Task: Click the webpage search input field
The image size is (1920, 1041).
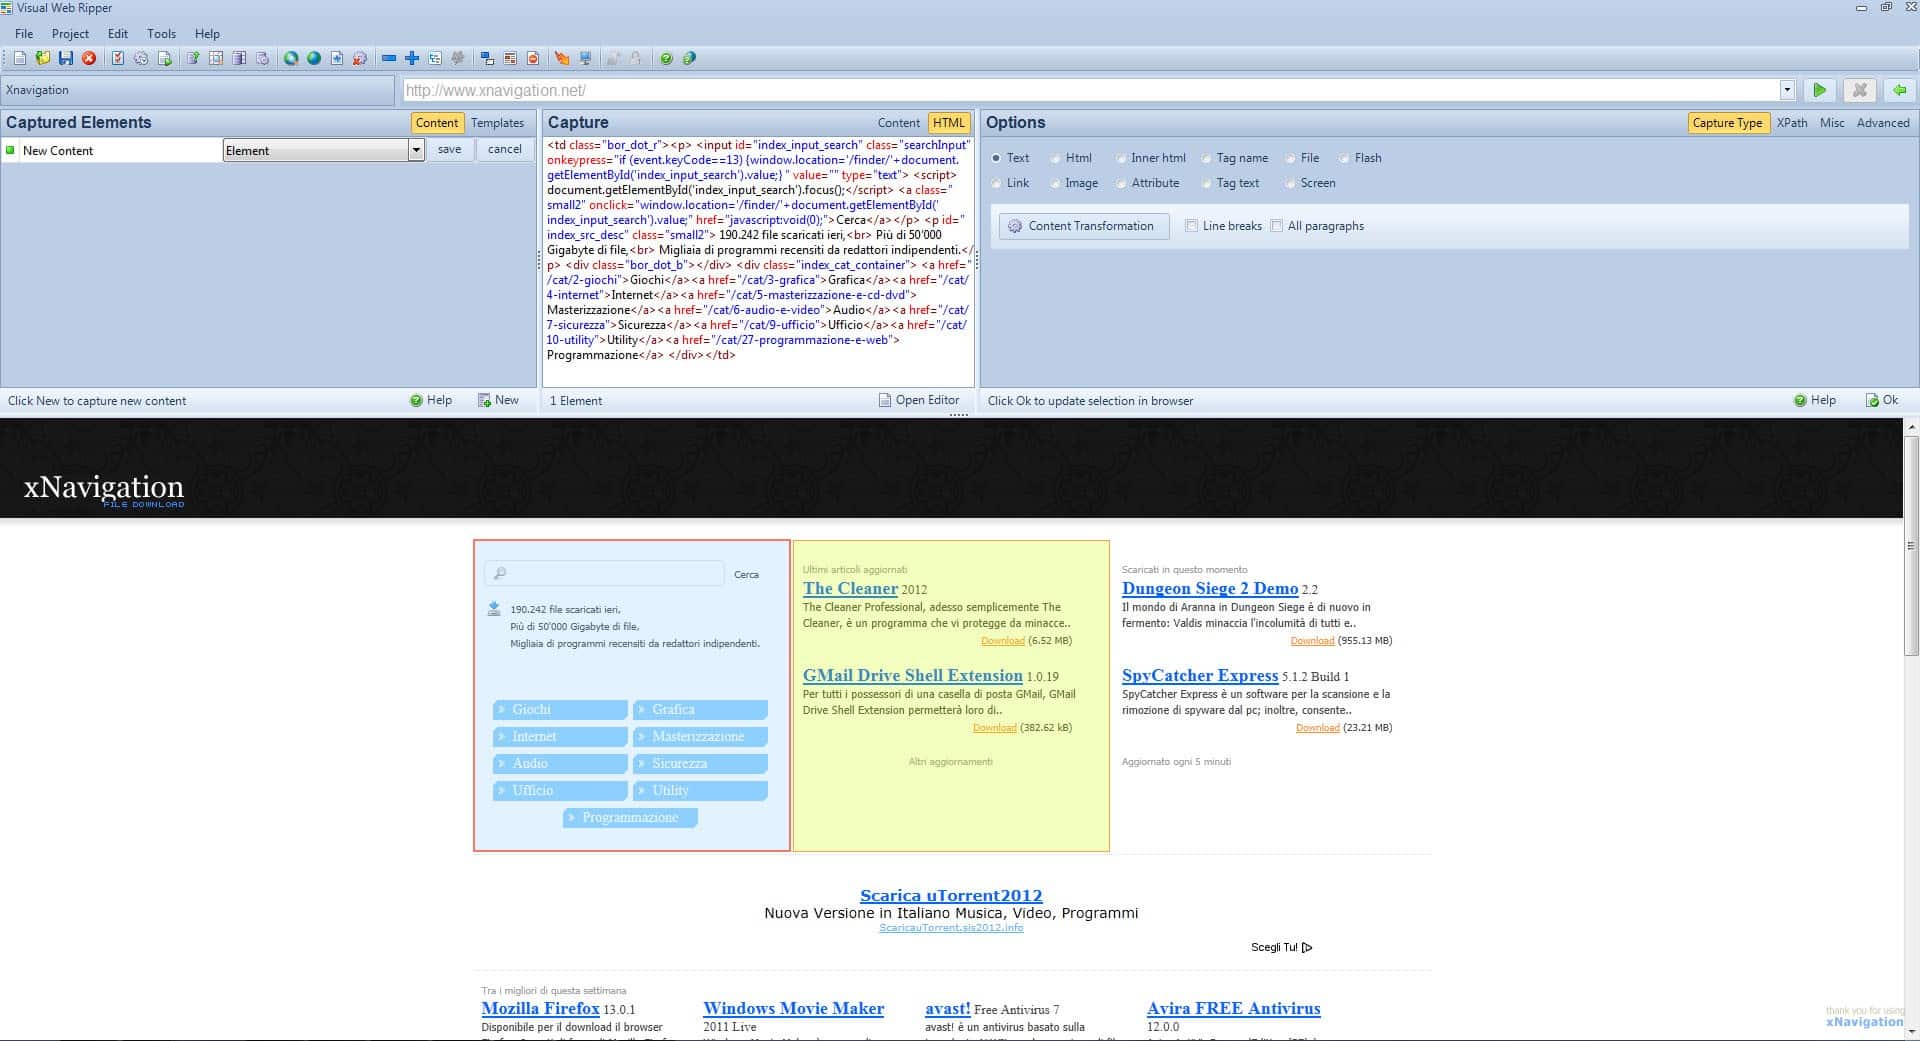Action: (604, 573)
